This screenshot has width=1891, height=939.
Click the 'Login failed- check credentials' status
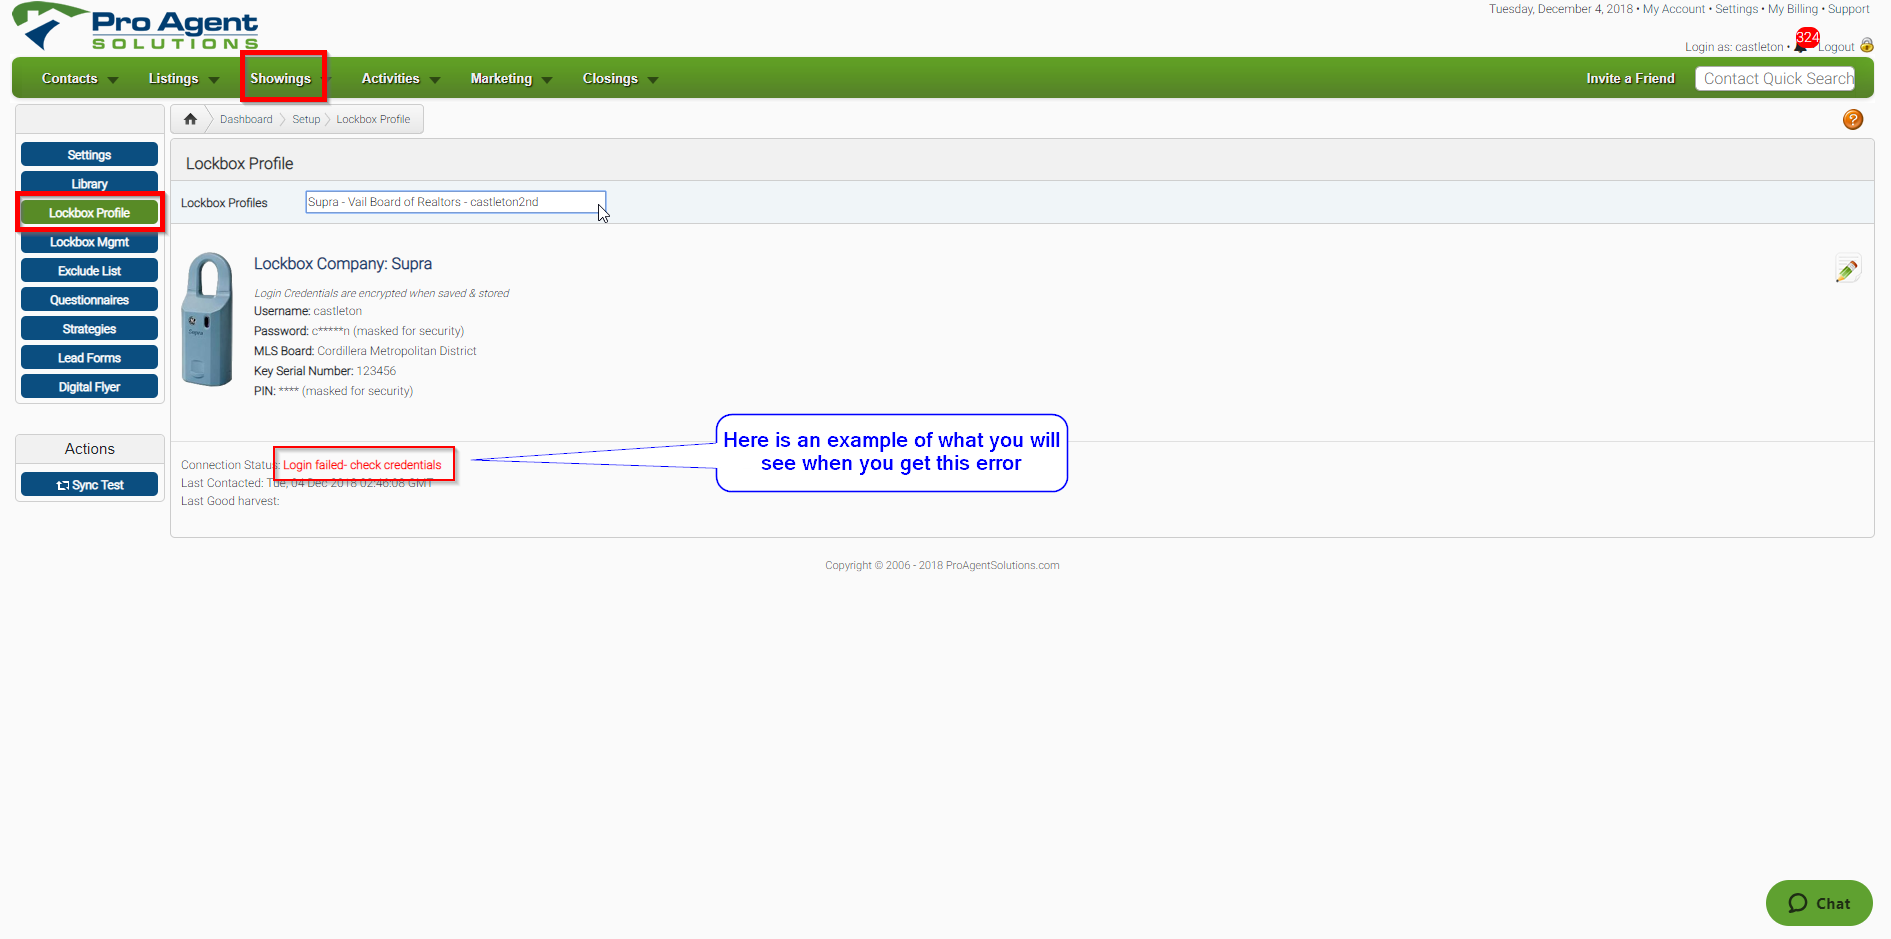point(362,465)
